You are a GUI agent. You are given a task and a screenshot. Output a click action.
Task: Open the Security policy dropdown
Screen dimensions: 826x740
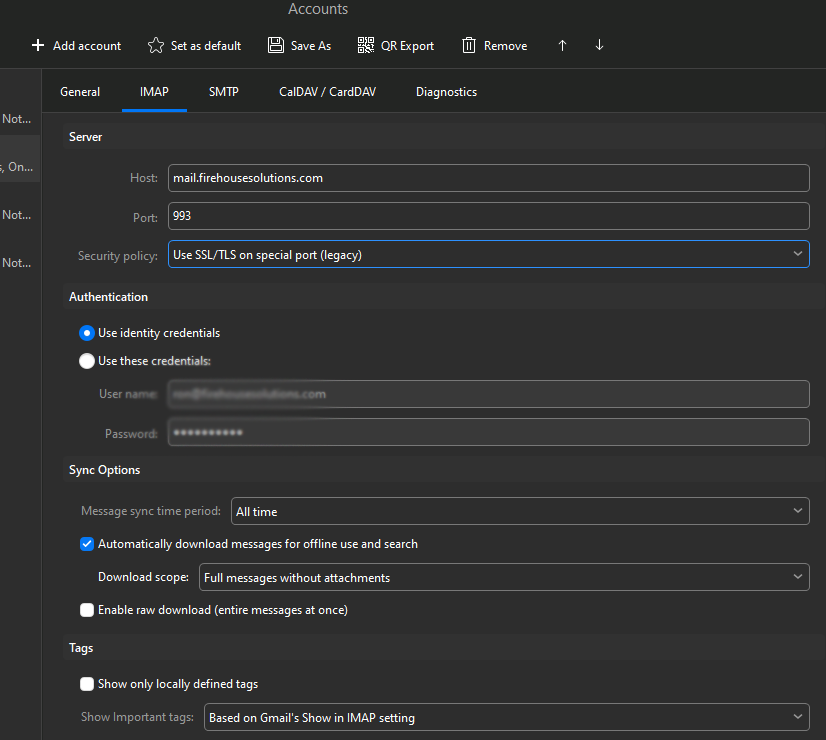click(488, 255)
